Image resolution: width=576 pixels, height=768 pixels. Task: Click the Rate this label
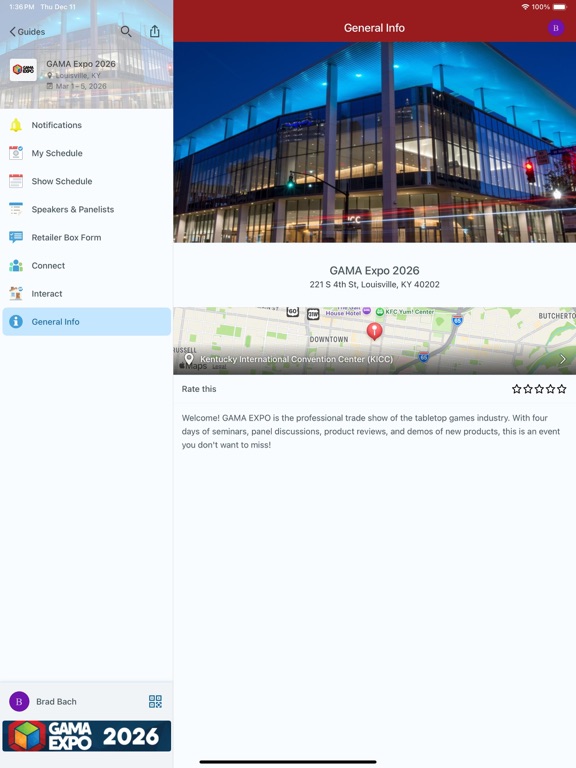tap(199, 389)
